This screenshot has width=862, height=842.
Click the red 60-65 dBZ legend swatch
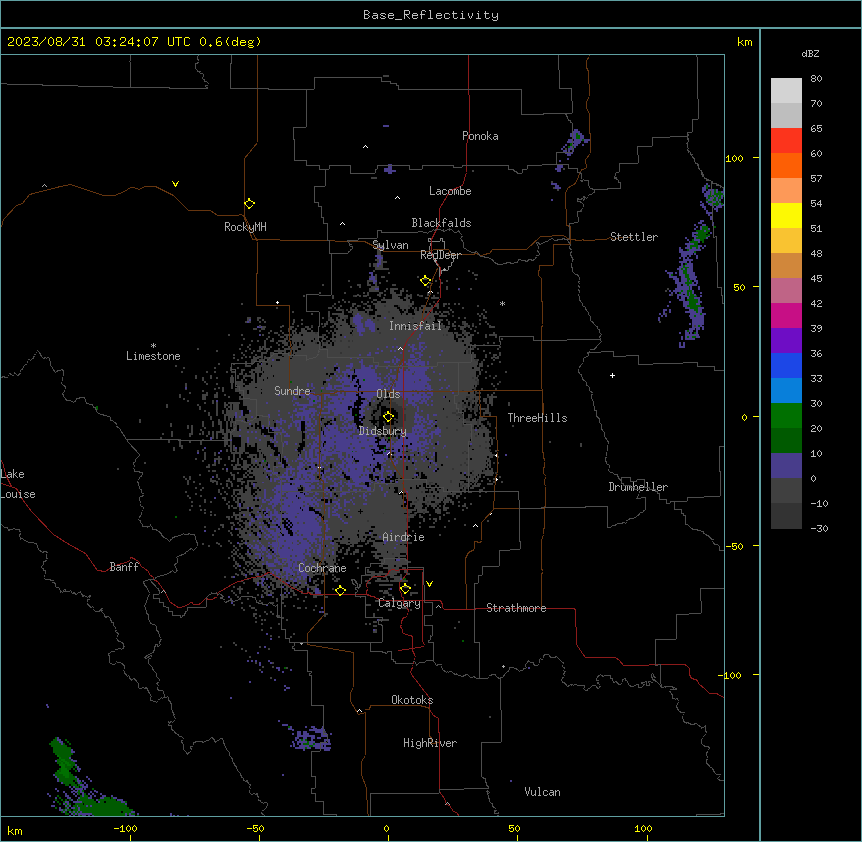coord(786,140)
